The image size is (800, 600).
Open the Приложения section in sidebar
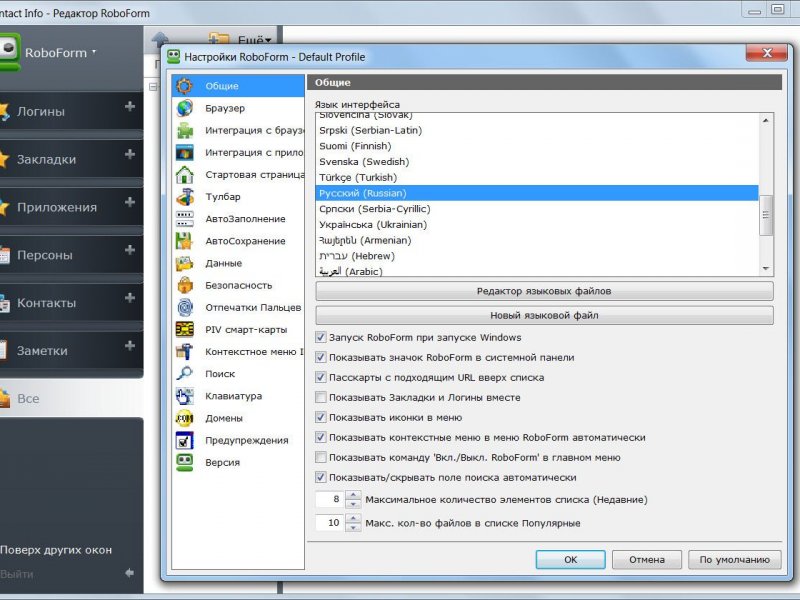71,207
